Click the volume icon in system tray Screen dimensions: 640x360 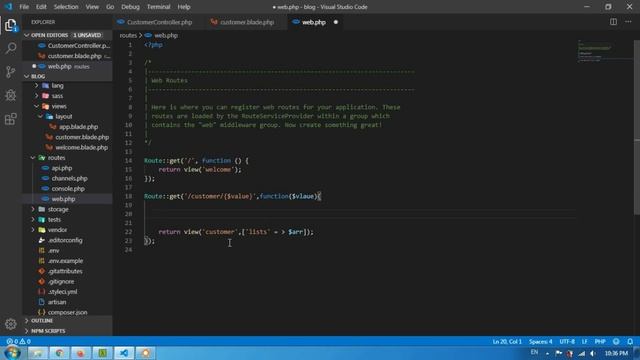(x=593, y=353)
